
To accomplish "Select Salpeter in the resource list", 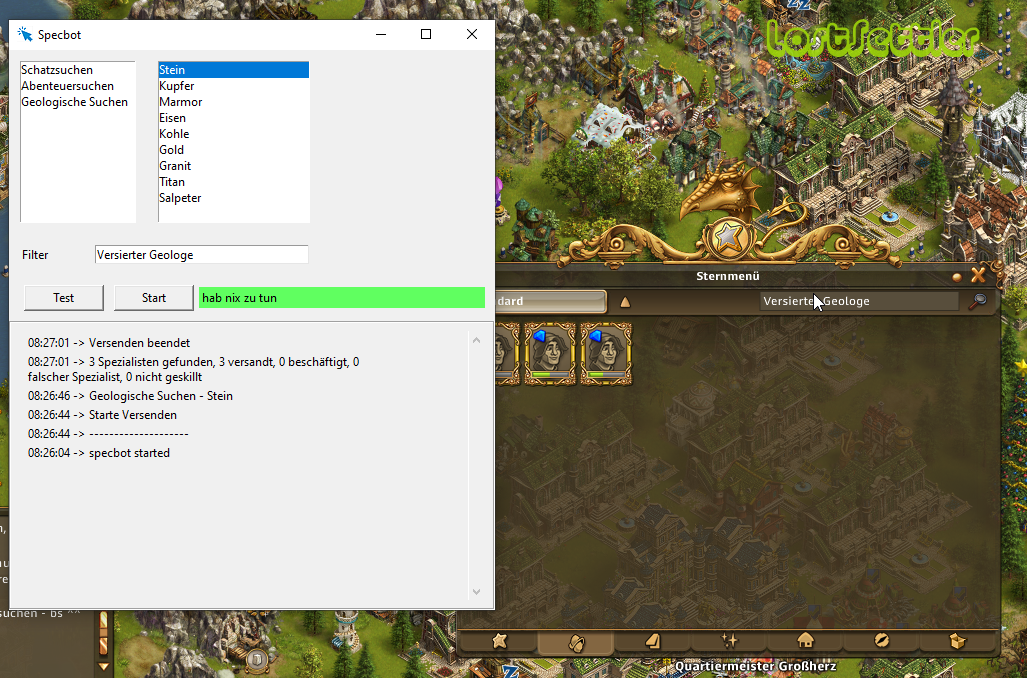I will (x=180, y=198).
